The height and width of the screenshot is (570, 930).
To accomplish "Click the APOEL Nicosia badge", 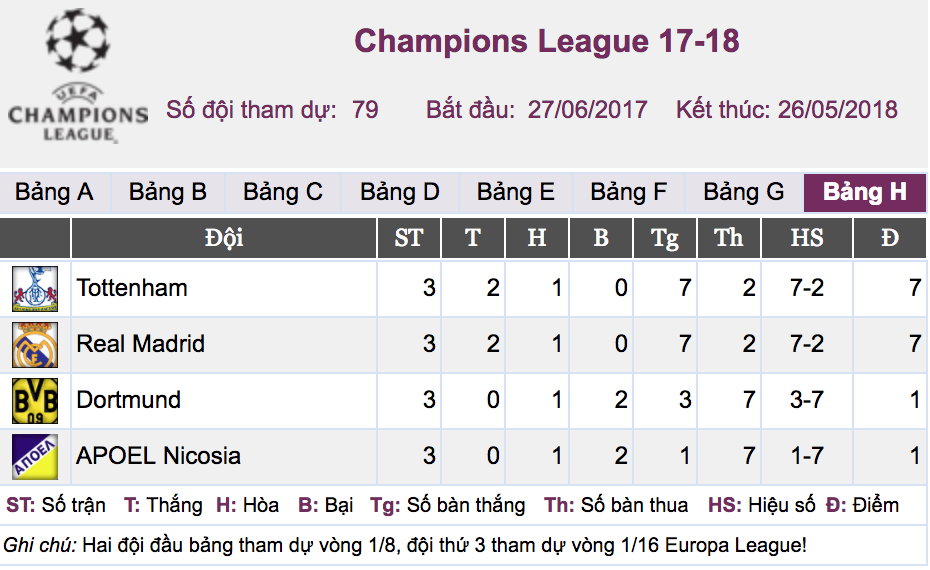I will pos(35,456).
